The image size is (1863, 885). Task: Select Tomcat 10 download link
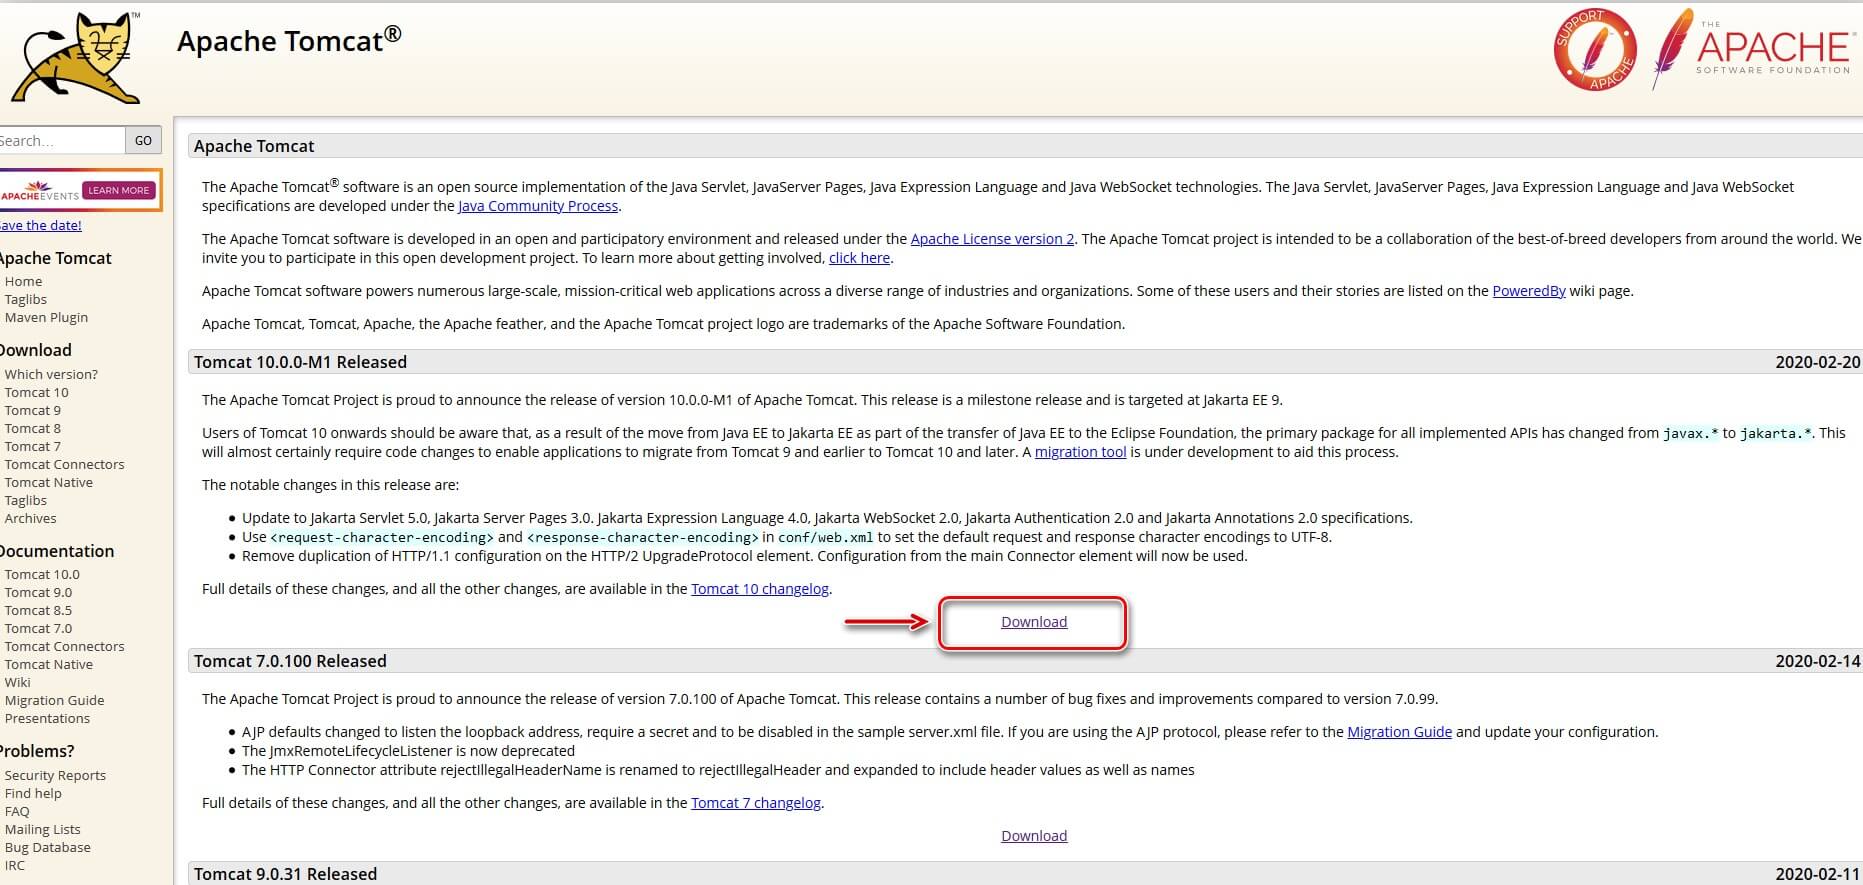(x=37, y=392)
